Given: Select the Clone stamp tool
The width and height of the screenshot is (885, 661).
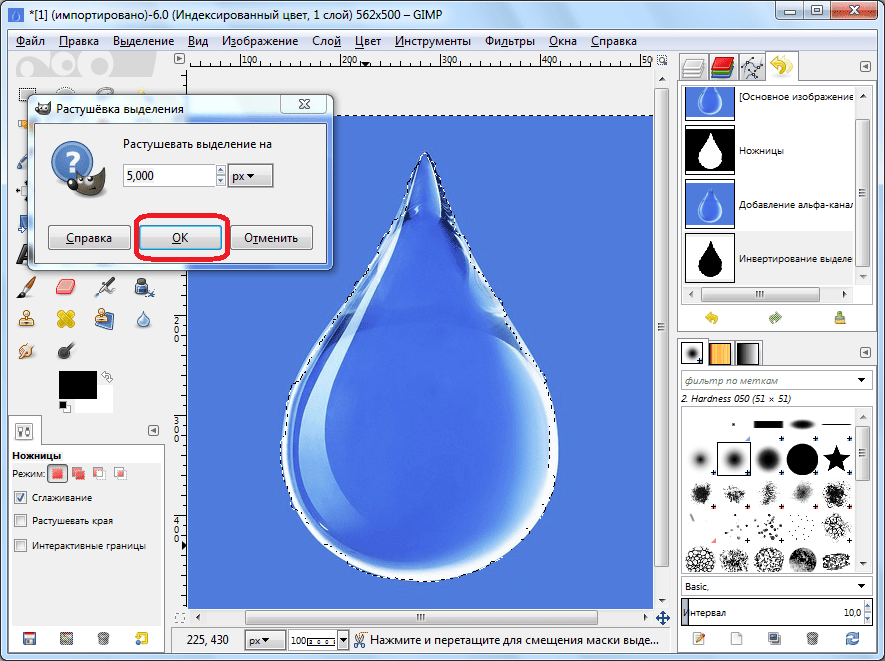Looking at the screenshot, I should 27,319.
